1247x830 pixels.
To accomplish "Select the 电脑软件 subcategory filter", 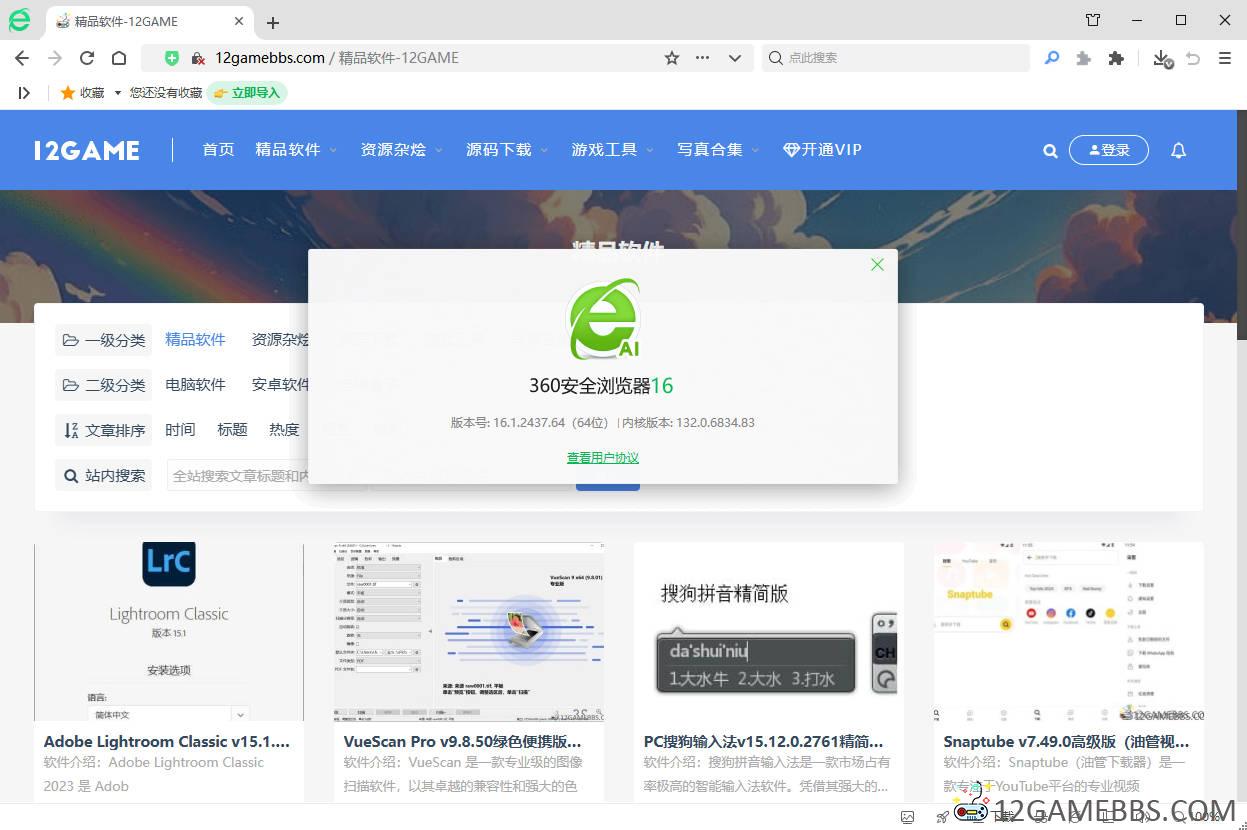I will click(x=195, y=385).
